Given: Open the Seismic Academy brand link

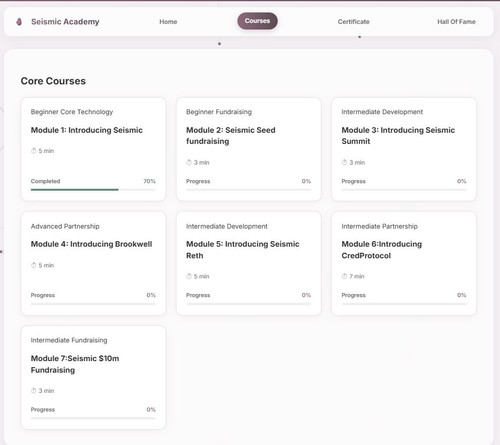Looking at the screenshot, I should pos(65,22).
